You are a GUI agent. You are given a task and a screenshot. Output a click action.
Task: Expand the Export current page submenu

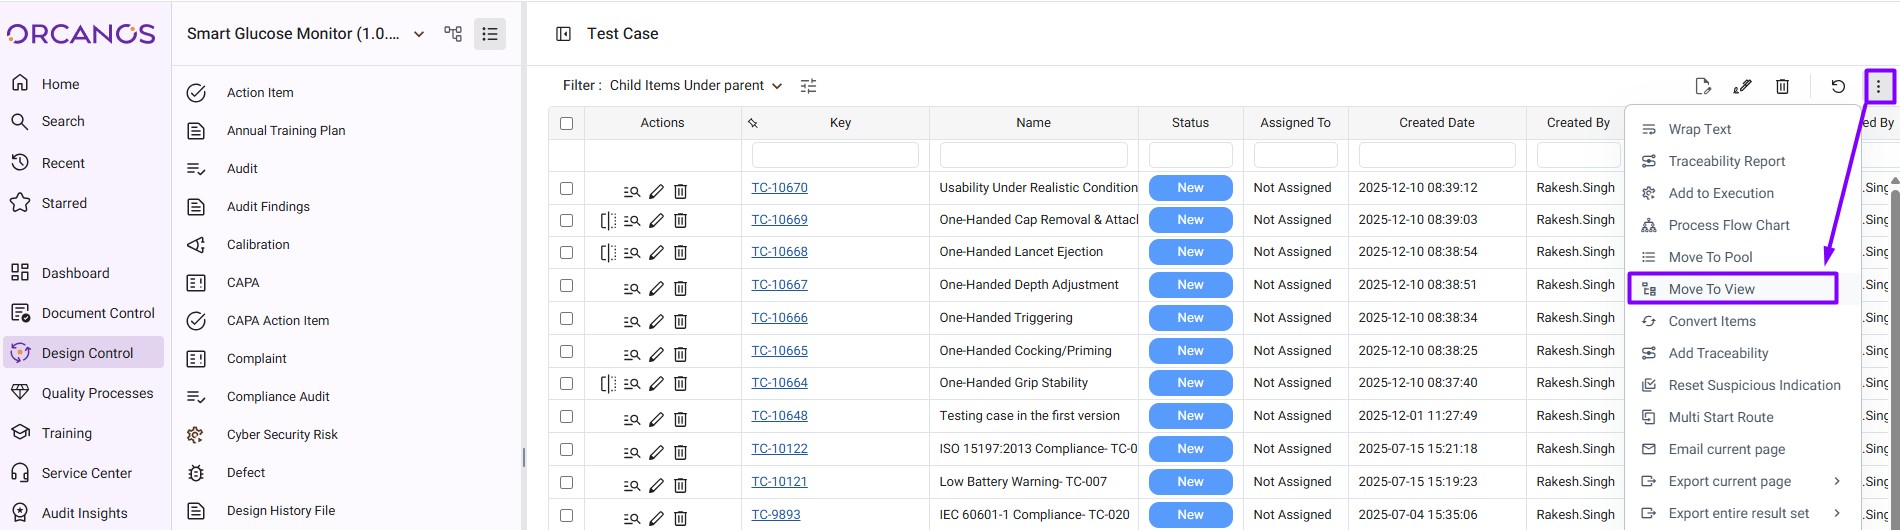pos(1836,481)
